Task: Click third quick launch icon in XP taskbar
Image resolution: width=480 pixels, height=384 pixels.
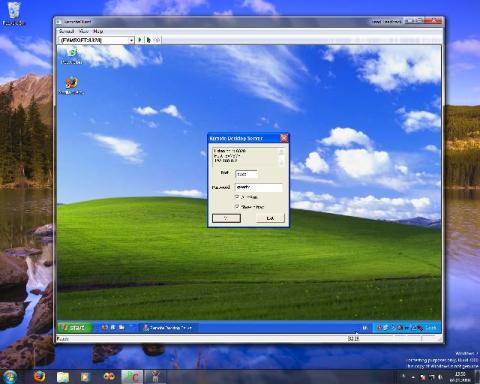Action: pyautogui.click(x=122, y=328)
